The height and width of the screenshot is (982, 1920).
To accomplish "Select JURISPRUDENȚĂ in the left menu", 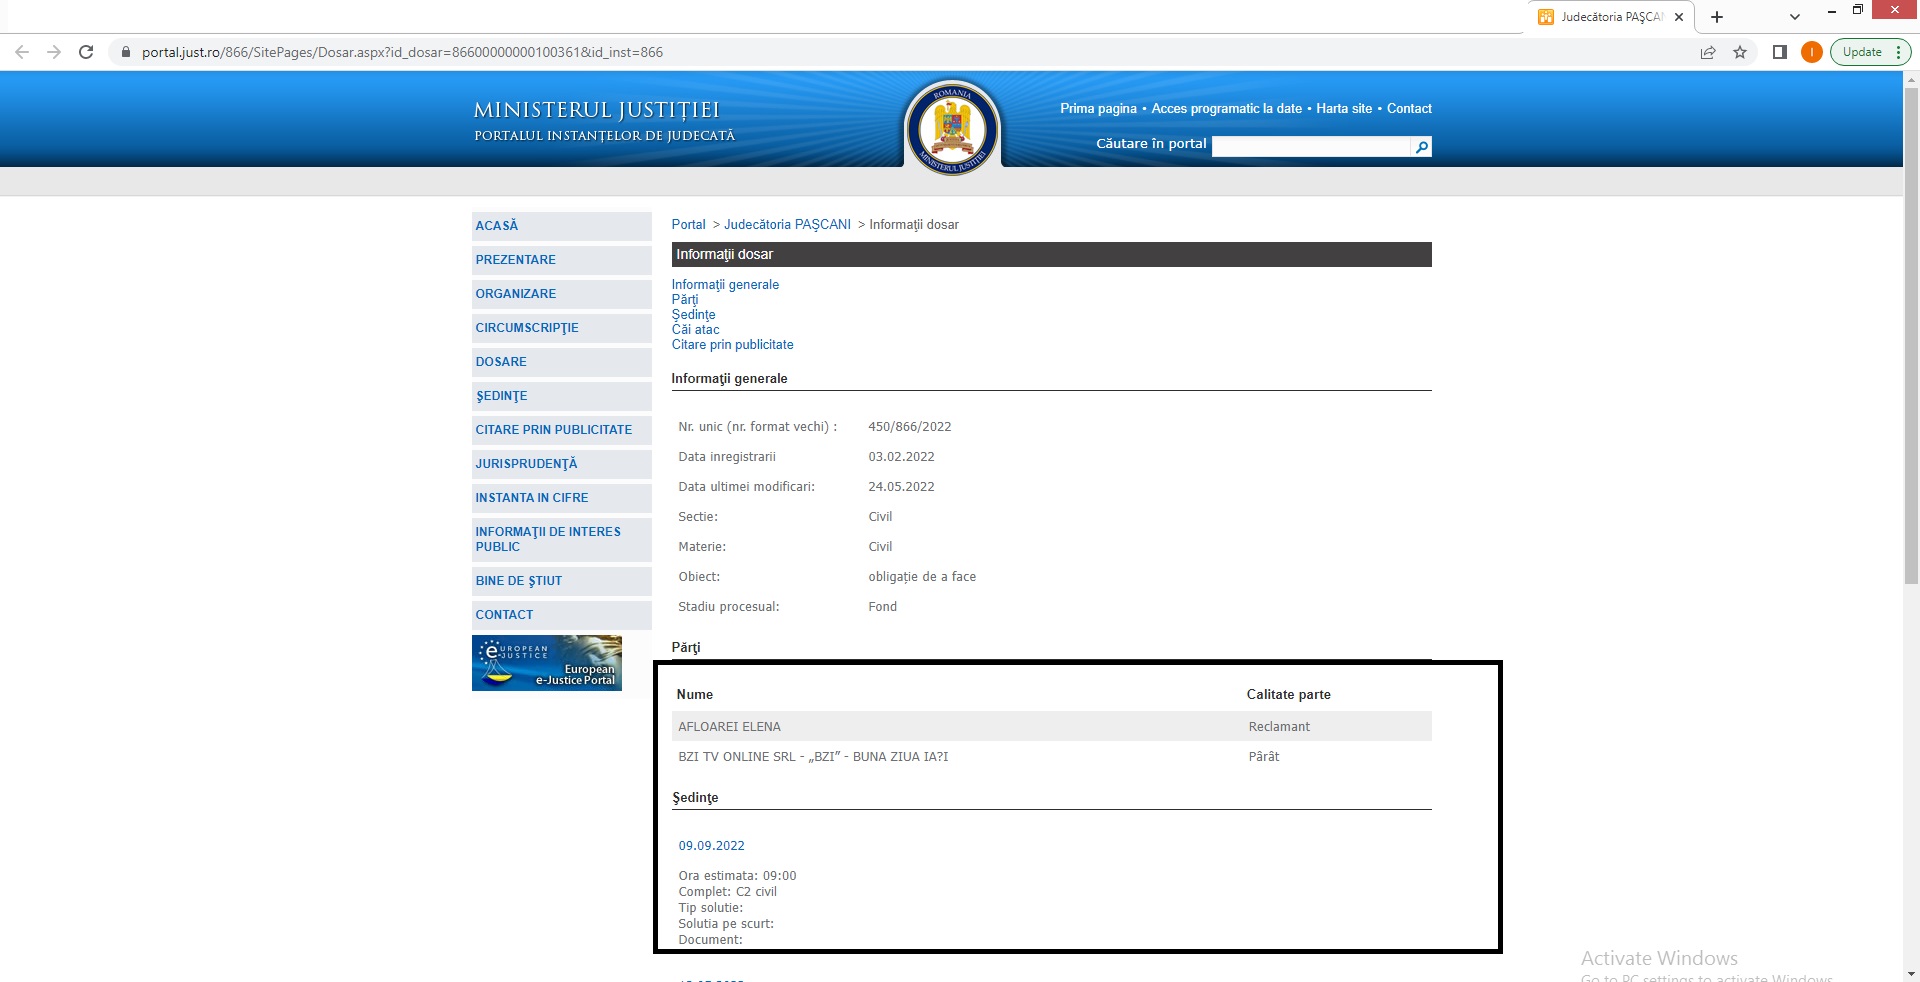I will tap(526, 464).
